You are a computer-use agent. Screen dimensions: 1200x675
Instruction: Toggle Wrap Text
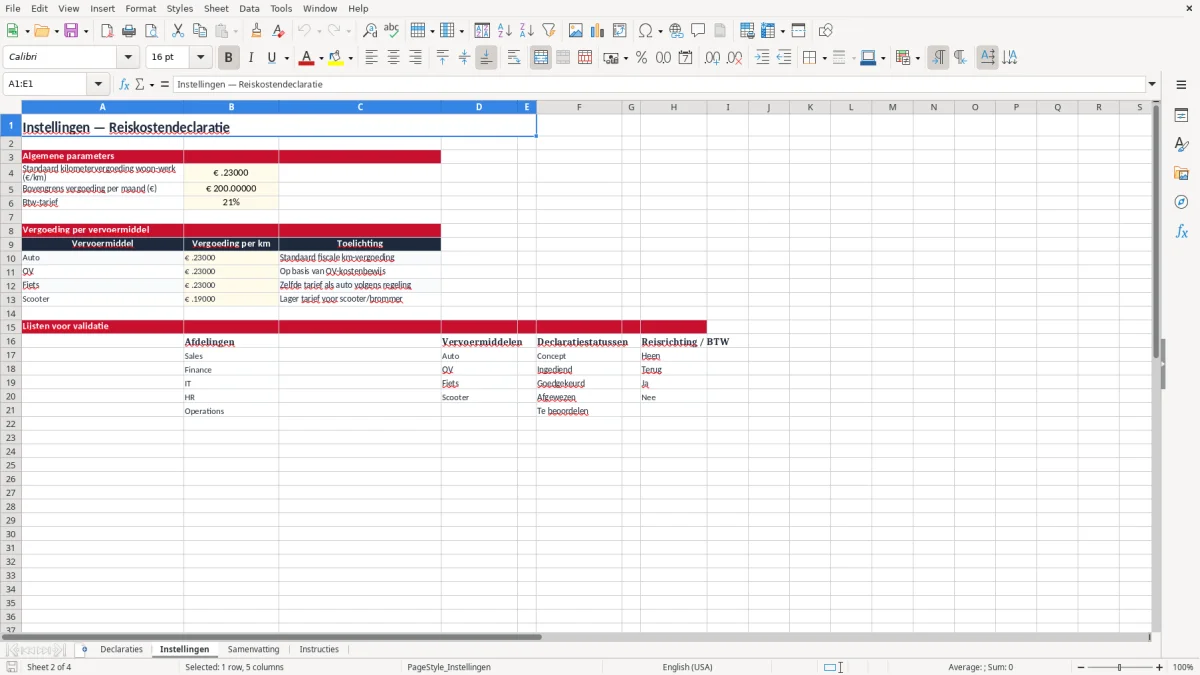point(514,58)
